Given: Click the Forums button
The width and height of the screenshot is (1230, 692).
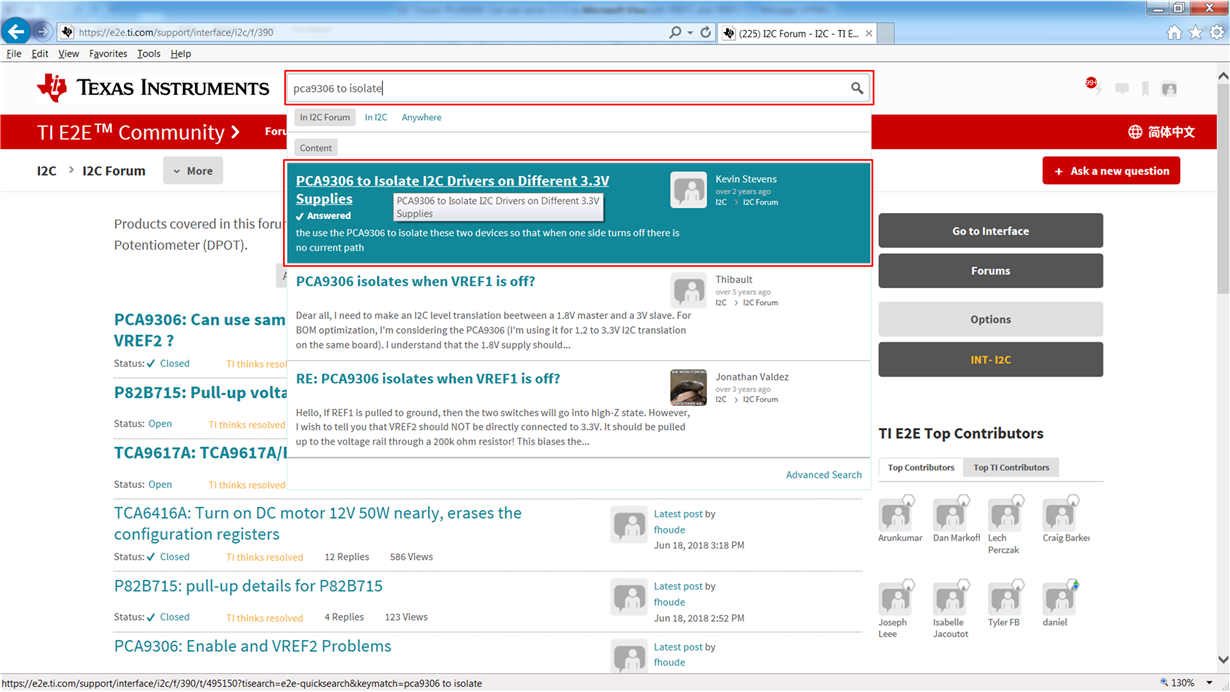Looking at the screenshot, I should click(990, 271).
